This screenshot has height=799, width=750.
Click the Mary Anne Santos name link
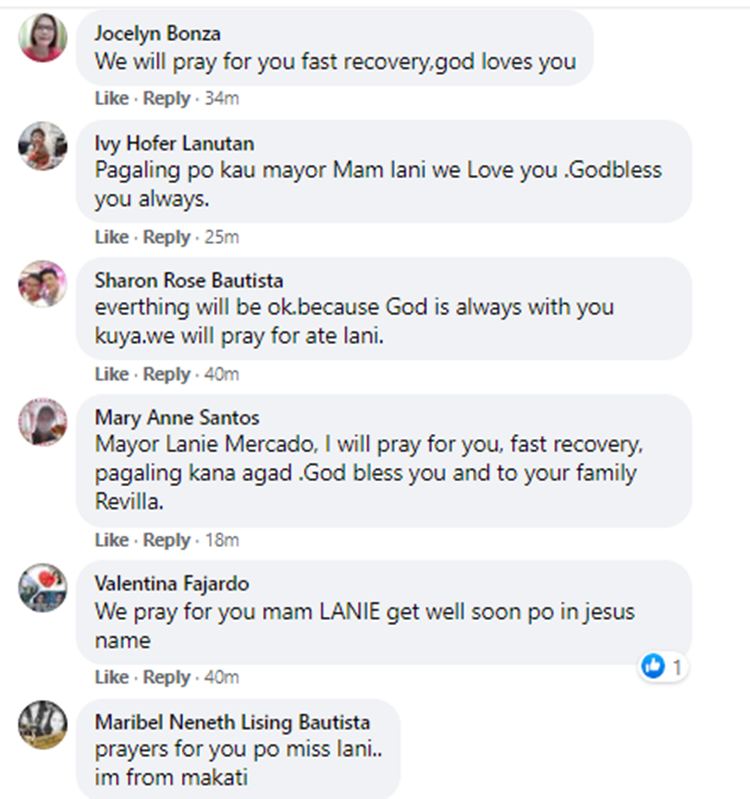pos(176,416)
